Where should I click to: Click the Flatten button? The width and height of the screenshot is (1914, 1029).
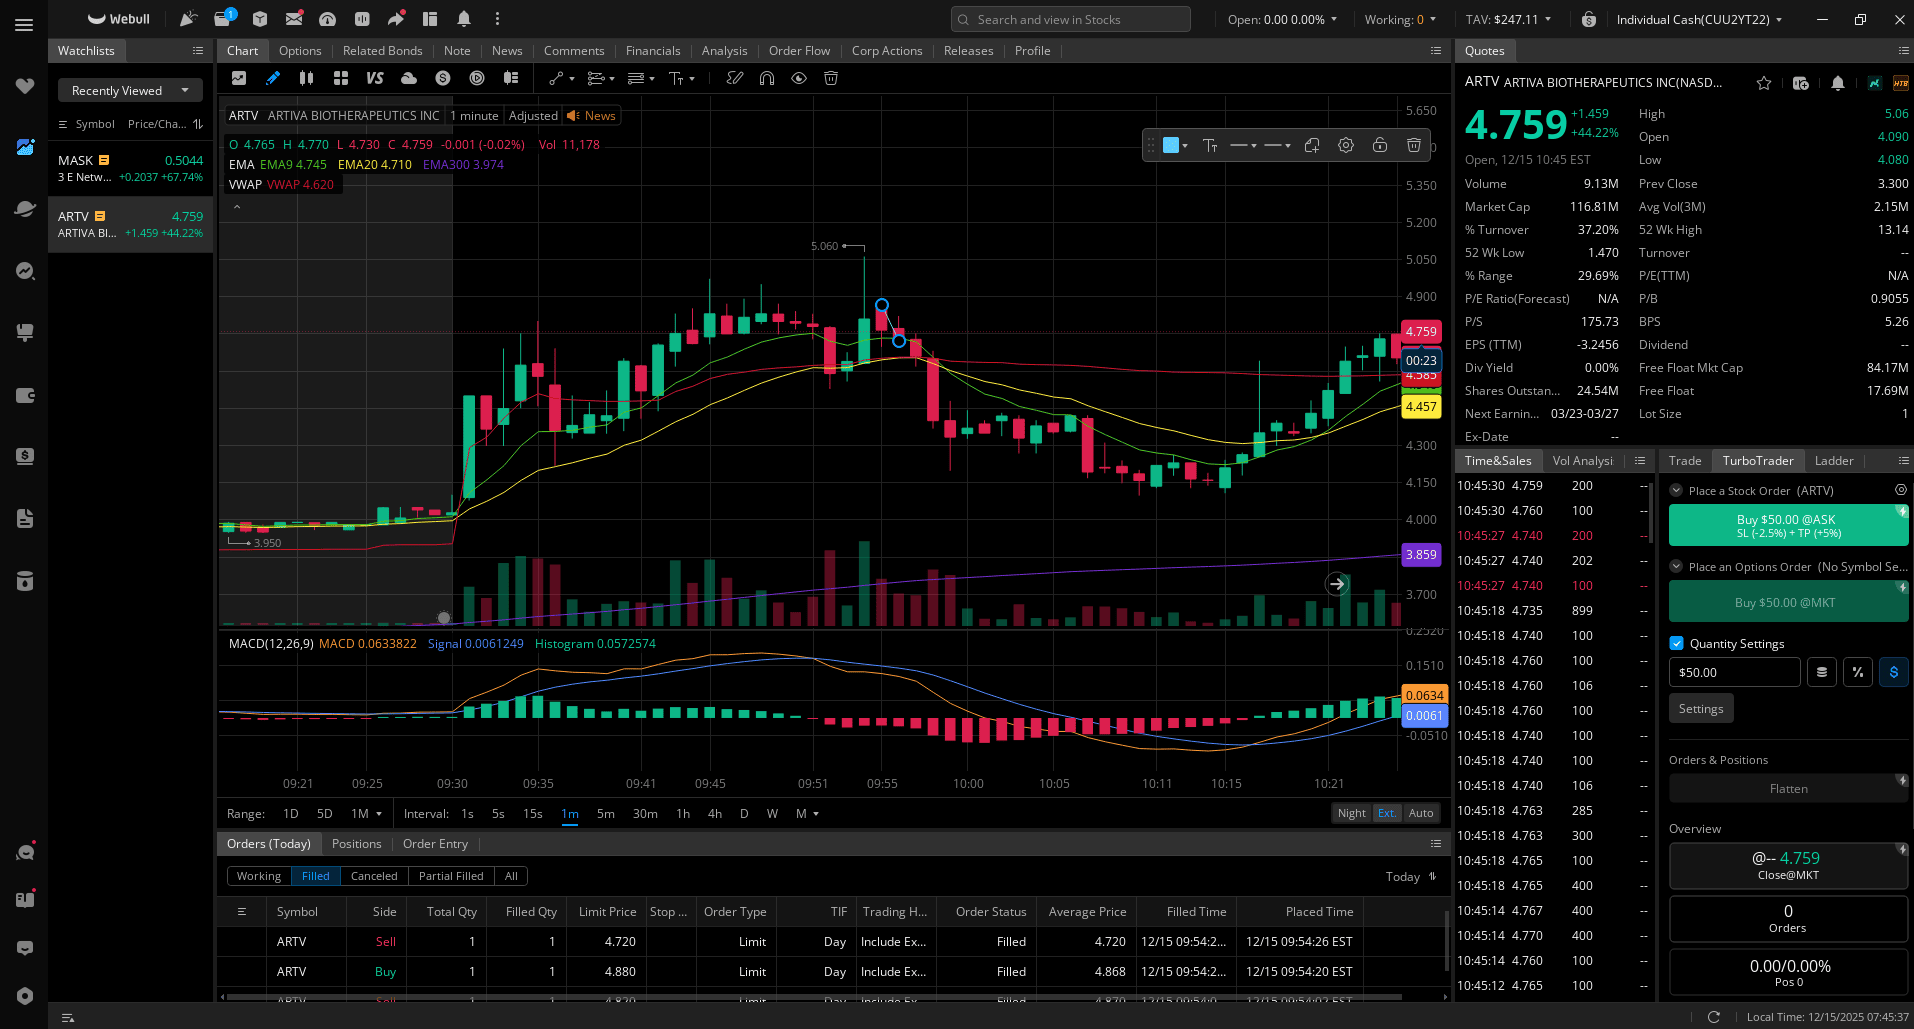[1788, 788]
